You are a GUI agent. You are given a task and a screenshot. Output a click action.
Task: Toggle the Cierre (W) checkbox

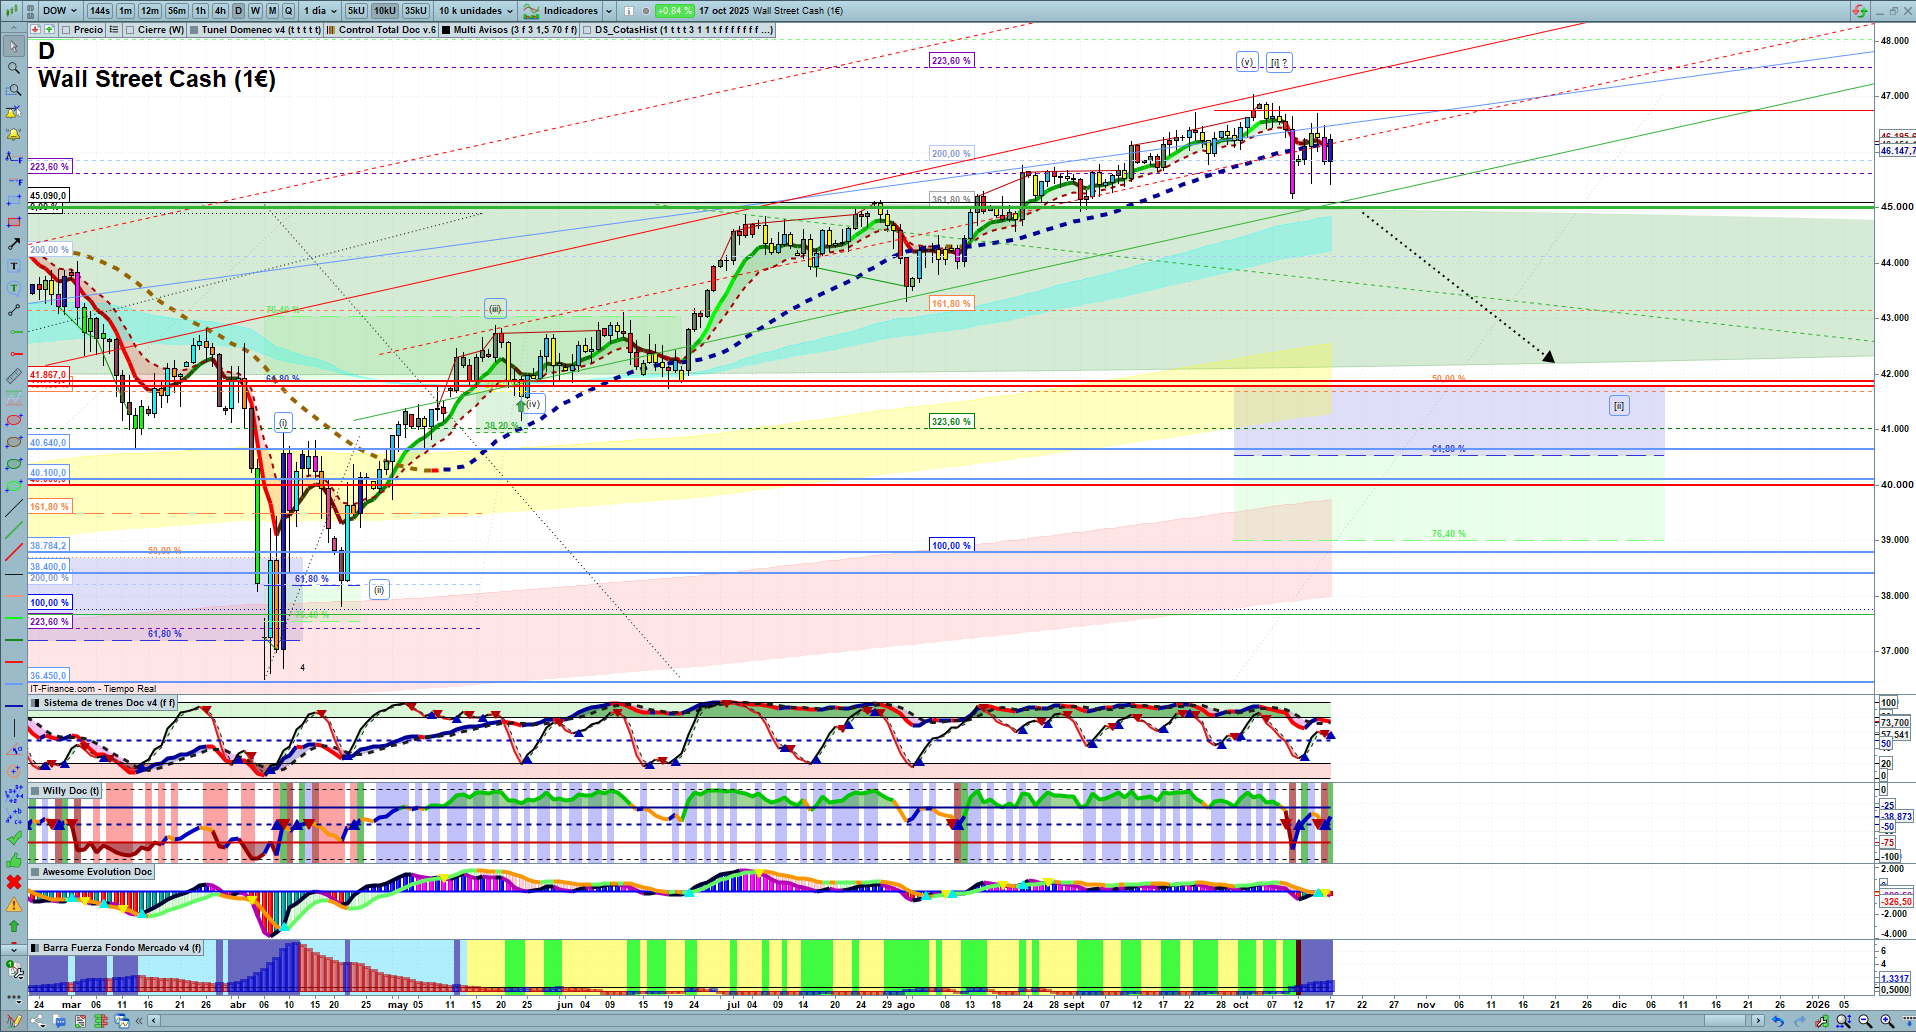pyautogui.click(x=130, y=30)
